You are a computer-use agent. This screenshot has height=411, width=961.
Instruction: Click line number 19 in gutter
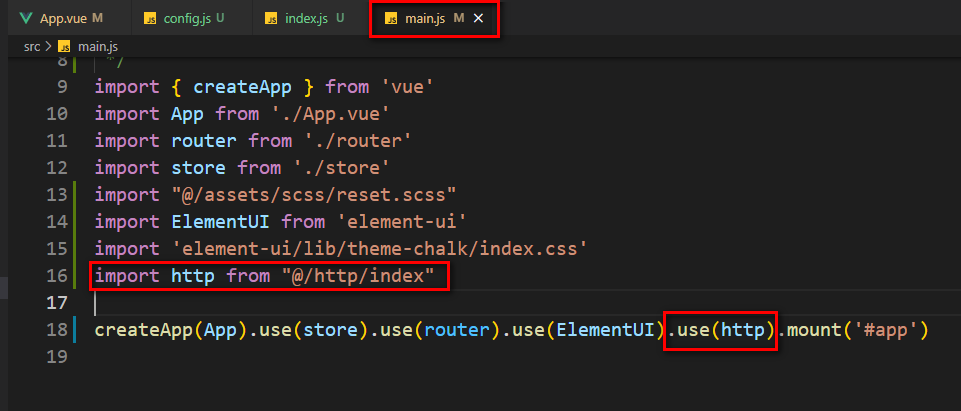(x=57, y=357)
